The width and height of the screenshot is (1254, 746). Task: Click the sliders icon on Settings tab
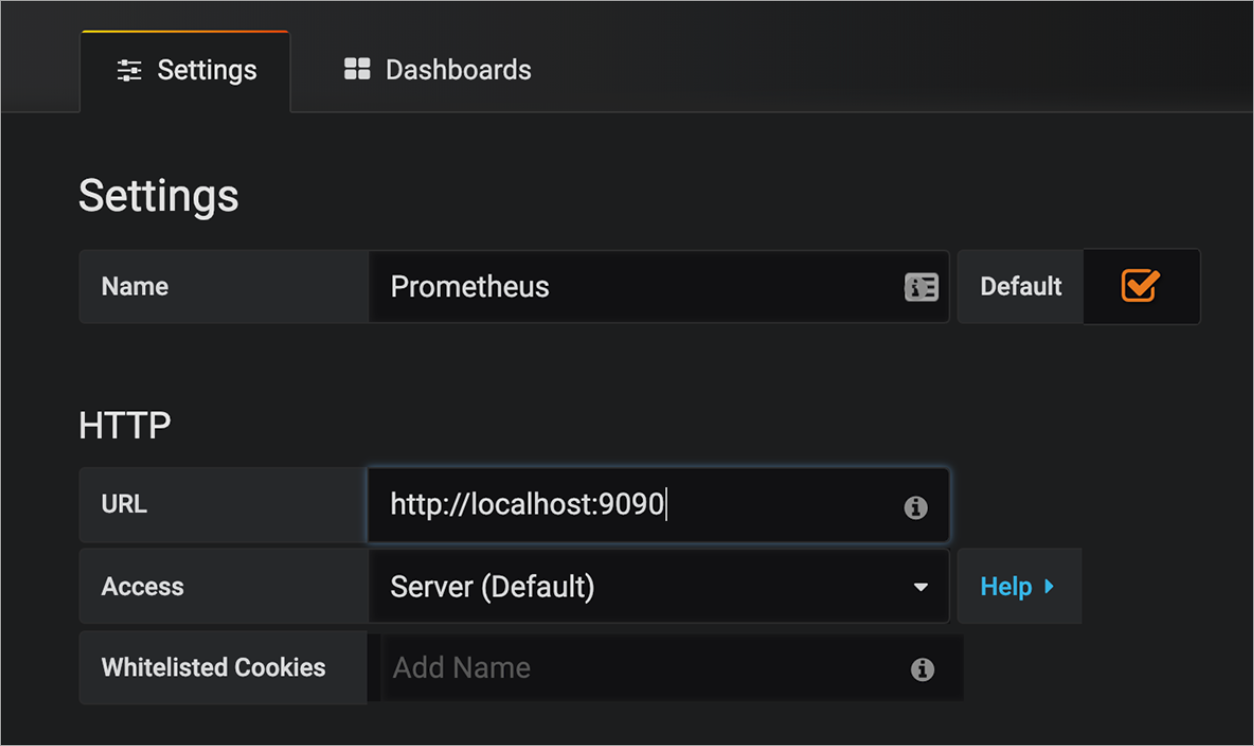pyautogui.click(x=129, y=70)
